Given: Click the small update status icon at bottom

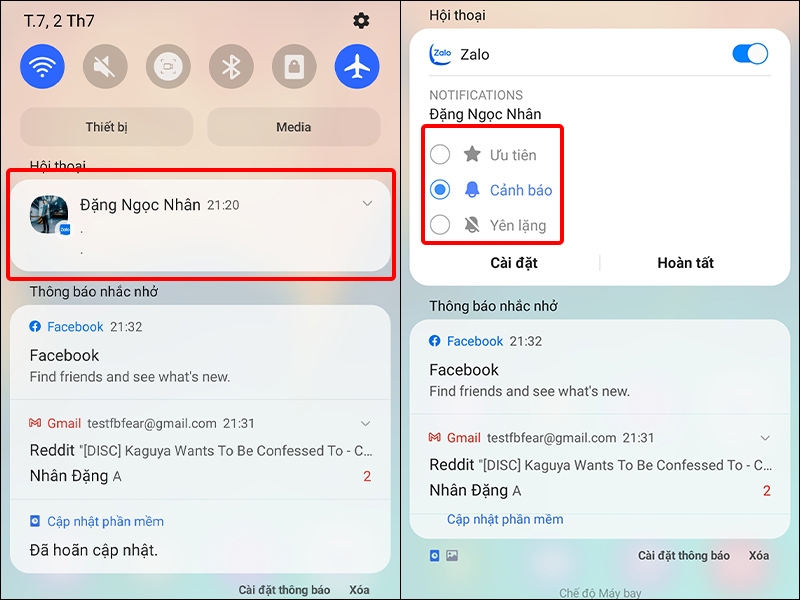Looking at the screenshot, I should (x=435, y=556).
